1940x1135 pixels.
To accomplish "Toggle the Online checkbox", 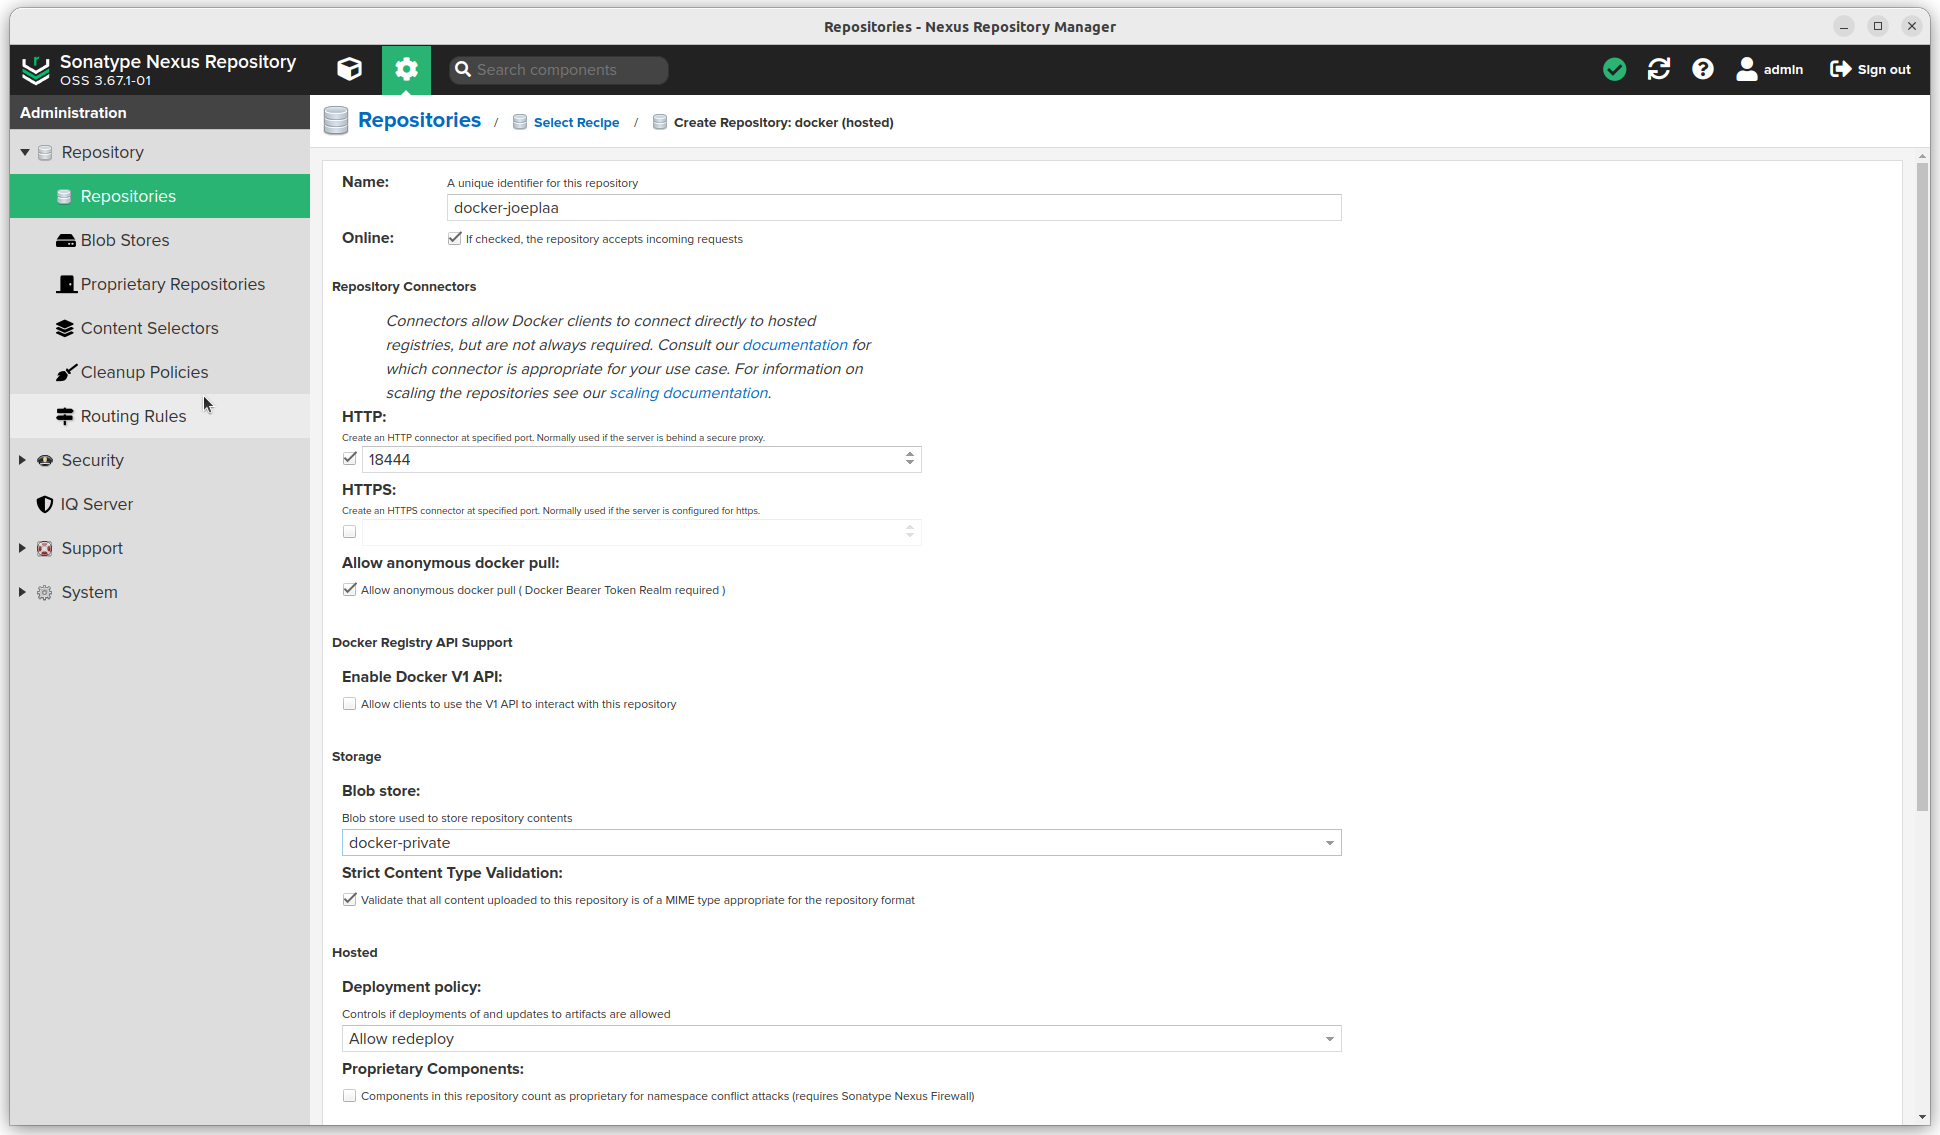I will 455,238.
